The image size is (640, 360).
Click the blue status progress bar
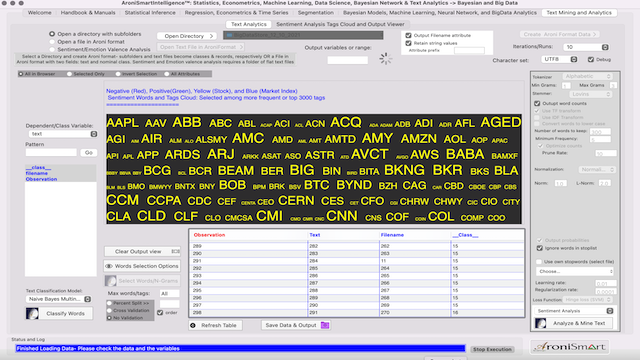(240, 349)
